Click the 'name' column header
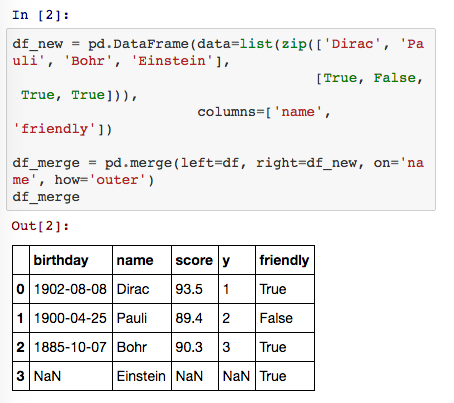 coord(142,260)
